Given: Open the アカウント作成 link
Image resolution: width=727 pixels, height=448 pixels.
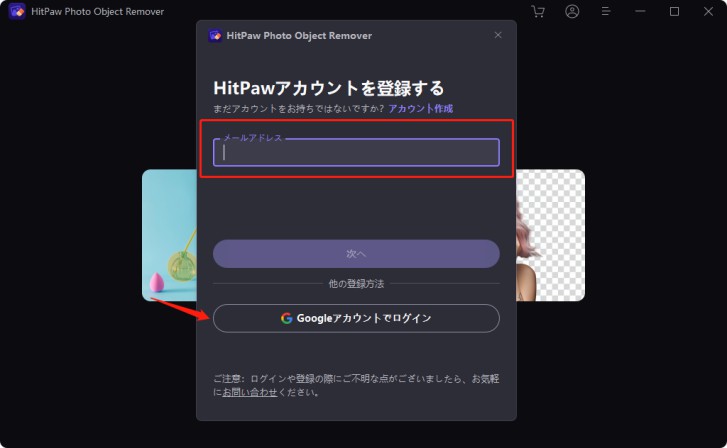Looking at the screenshot, I should 421,109.
